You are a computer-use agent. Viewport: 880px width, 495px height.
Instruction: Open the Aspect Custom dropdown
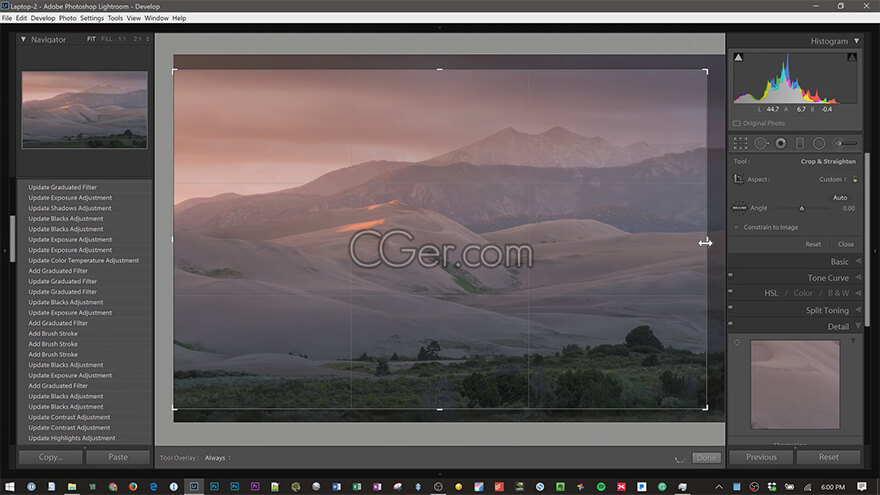(833, 180)
